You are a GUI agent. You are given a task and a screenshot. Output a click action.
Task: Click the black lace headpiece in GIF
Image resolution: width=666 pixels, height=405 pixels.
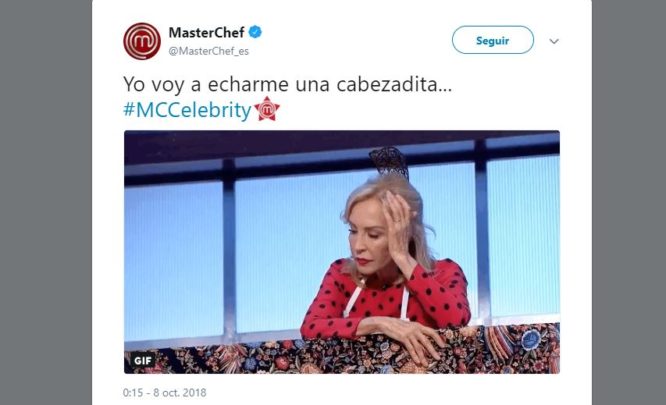389,162
